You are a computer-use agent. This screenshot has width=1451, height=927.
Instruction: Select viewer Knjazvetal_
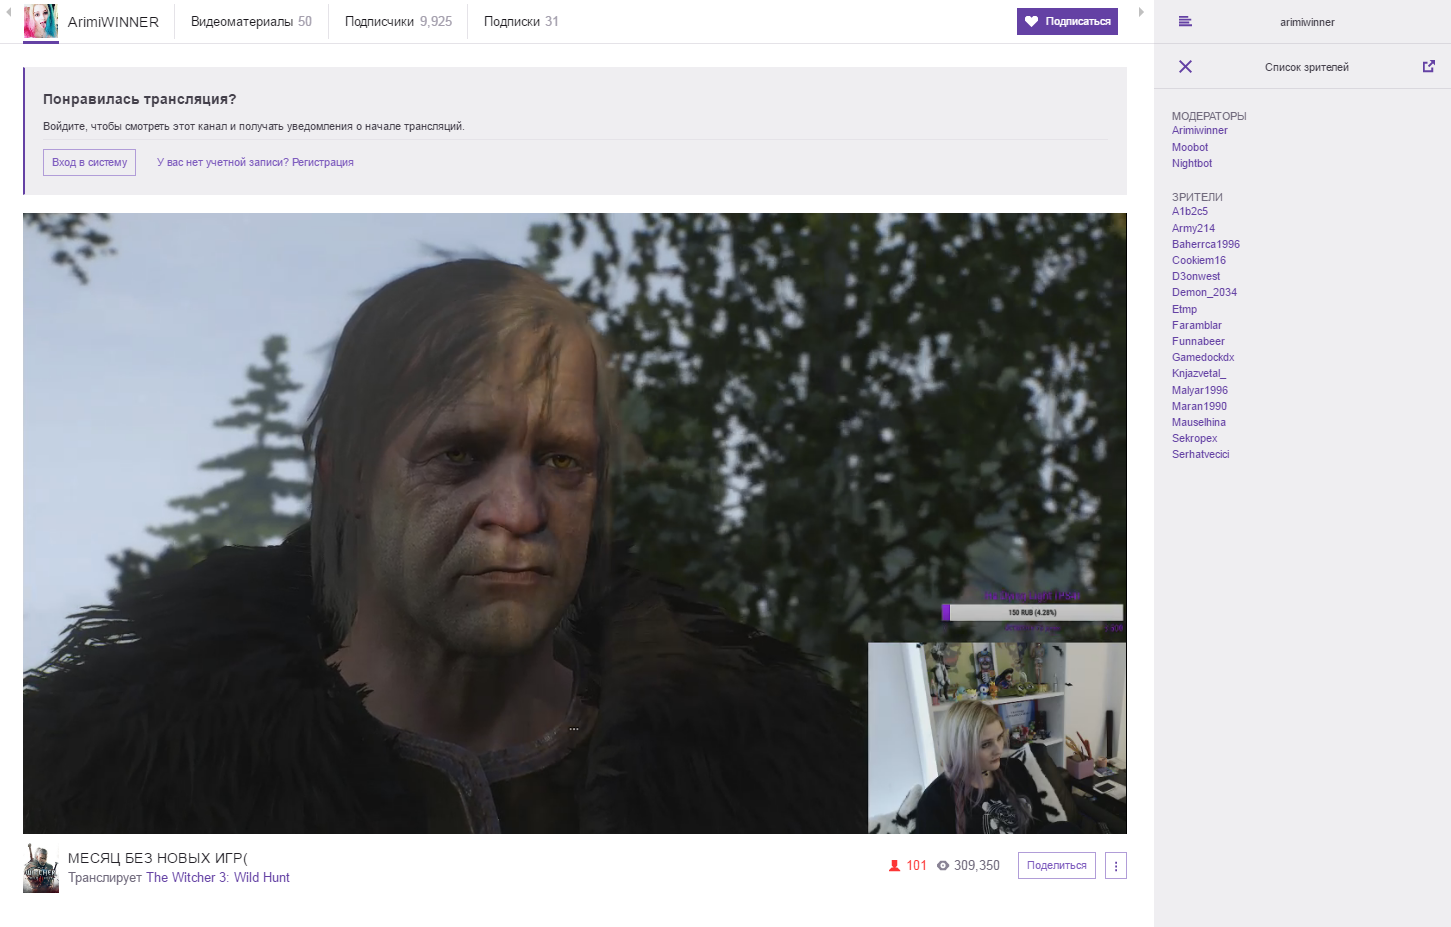[x=1199, y=373]
